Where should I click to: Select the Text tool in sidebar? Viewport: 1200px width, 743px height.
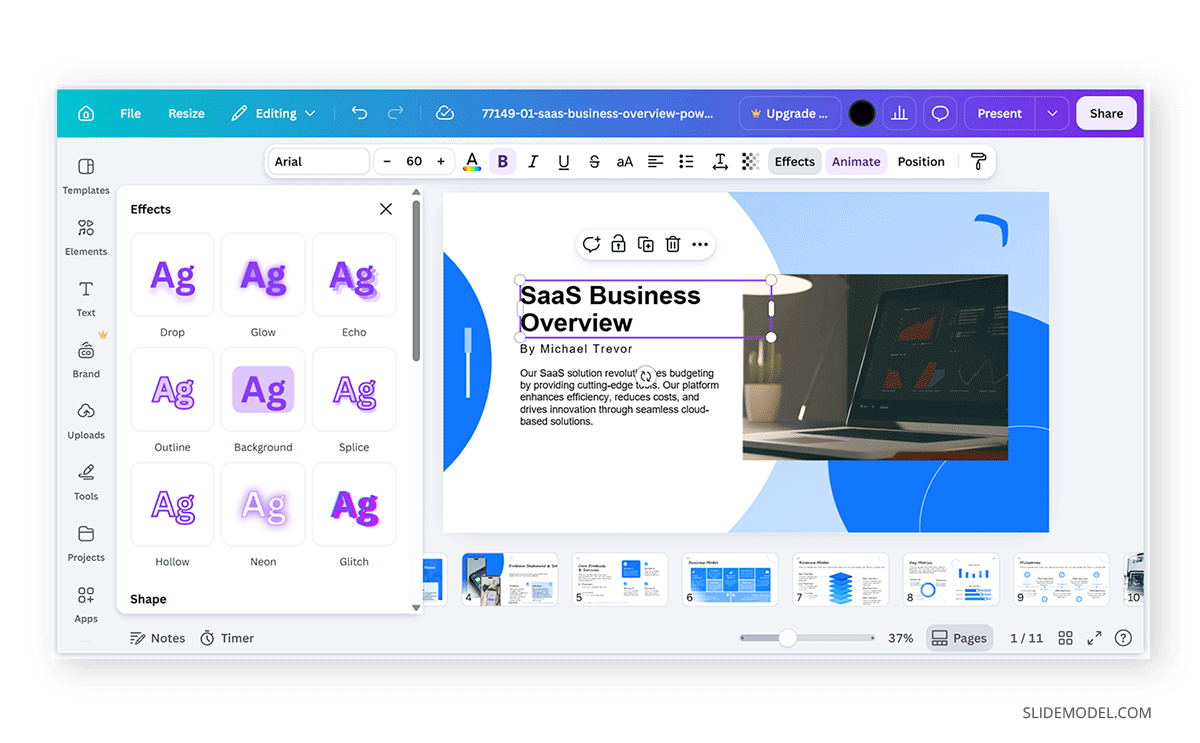pyautogui.click(x=86, y=298)
